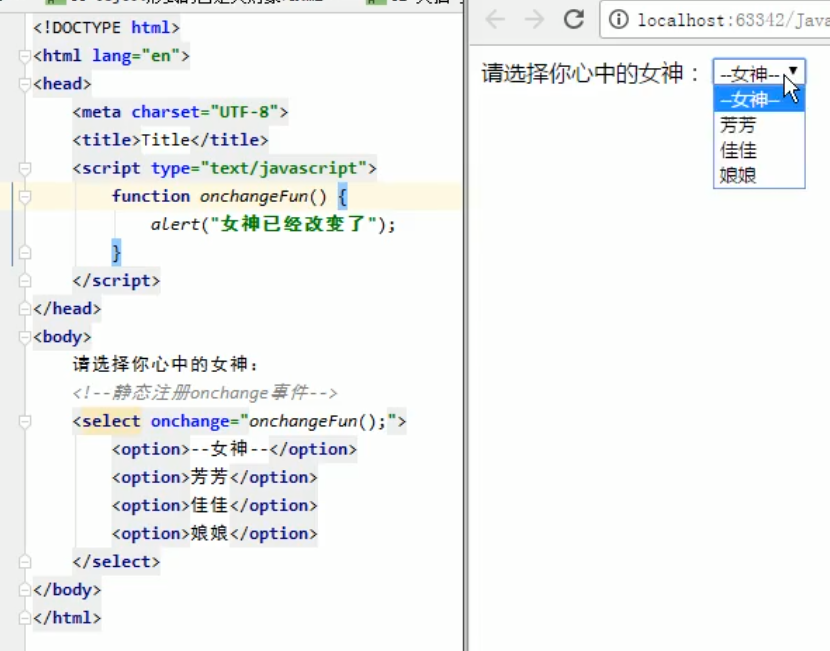Viewport: 830px width, 651px height.
Task: Collapse the script tag fold marker
Action: (24, 168)
